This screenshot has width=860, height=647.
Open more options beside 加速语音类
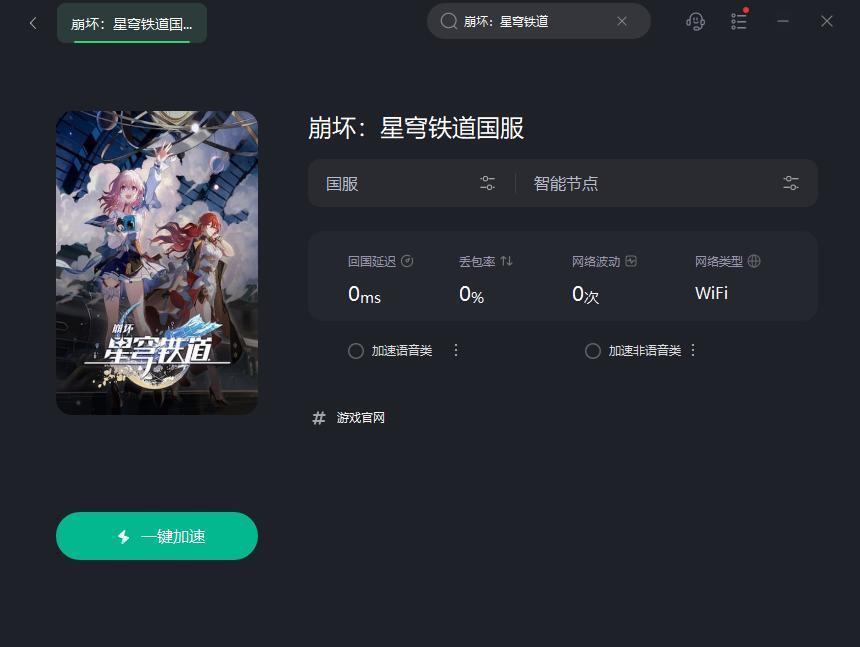tap(456, 350)
